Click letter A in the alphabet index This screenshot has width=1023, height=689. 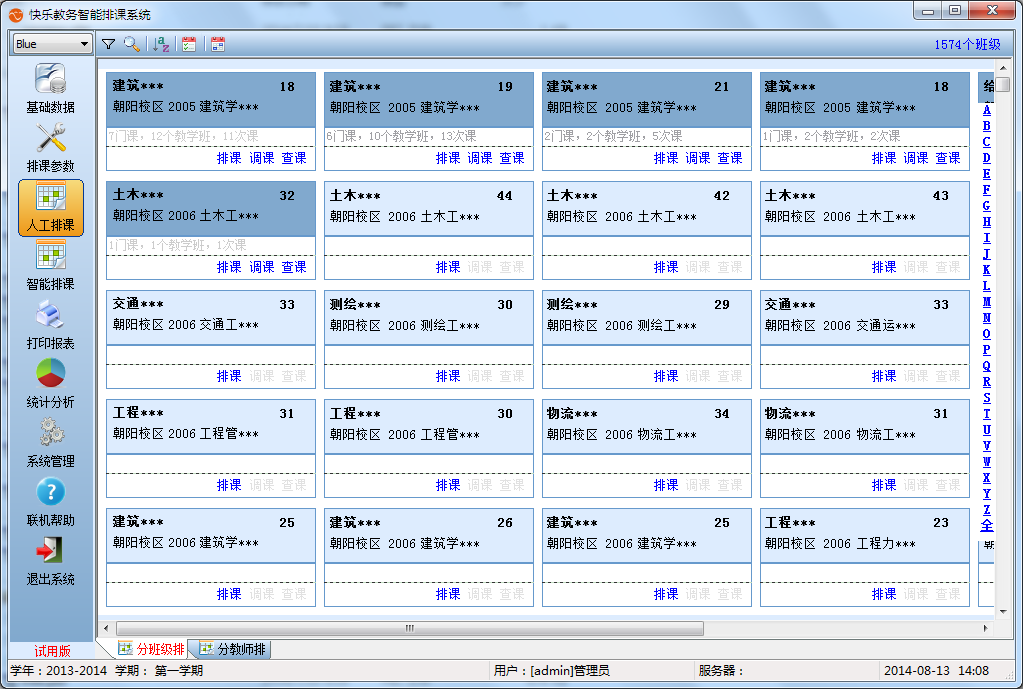(x=986, y=110)
